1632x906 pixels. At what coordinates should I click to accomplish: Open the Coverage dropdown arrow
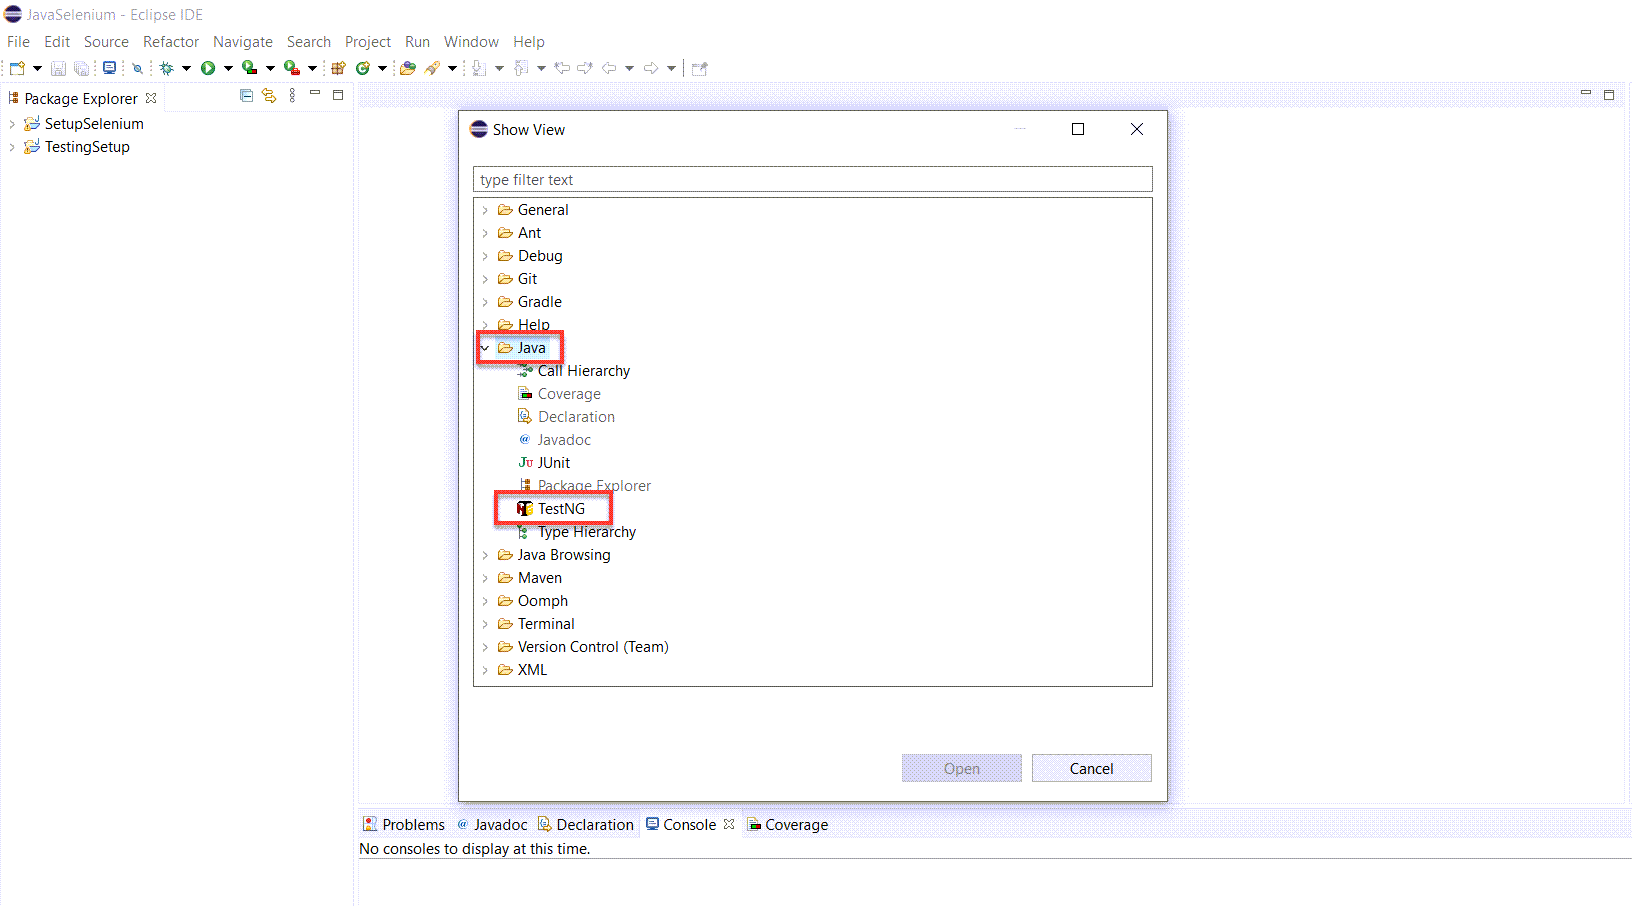(x=270, y=68)
